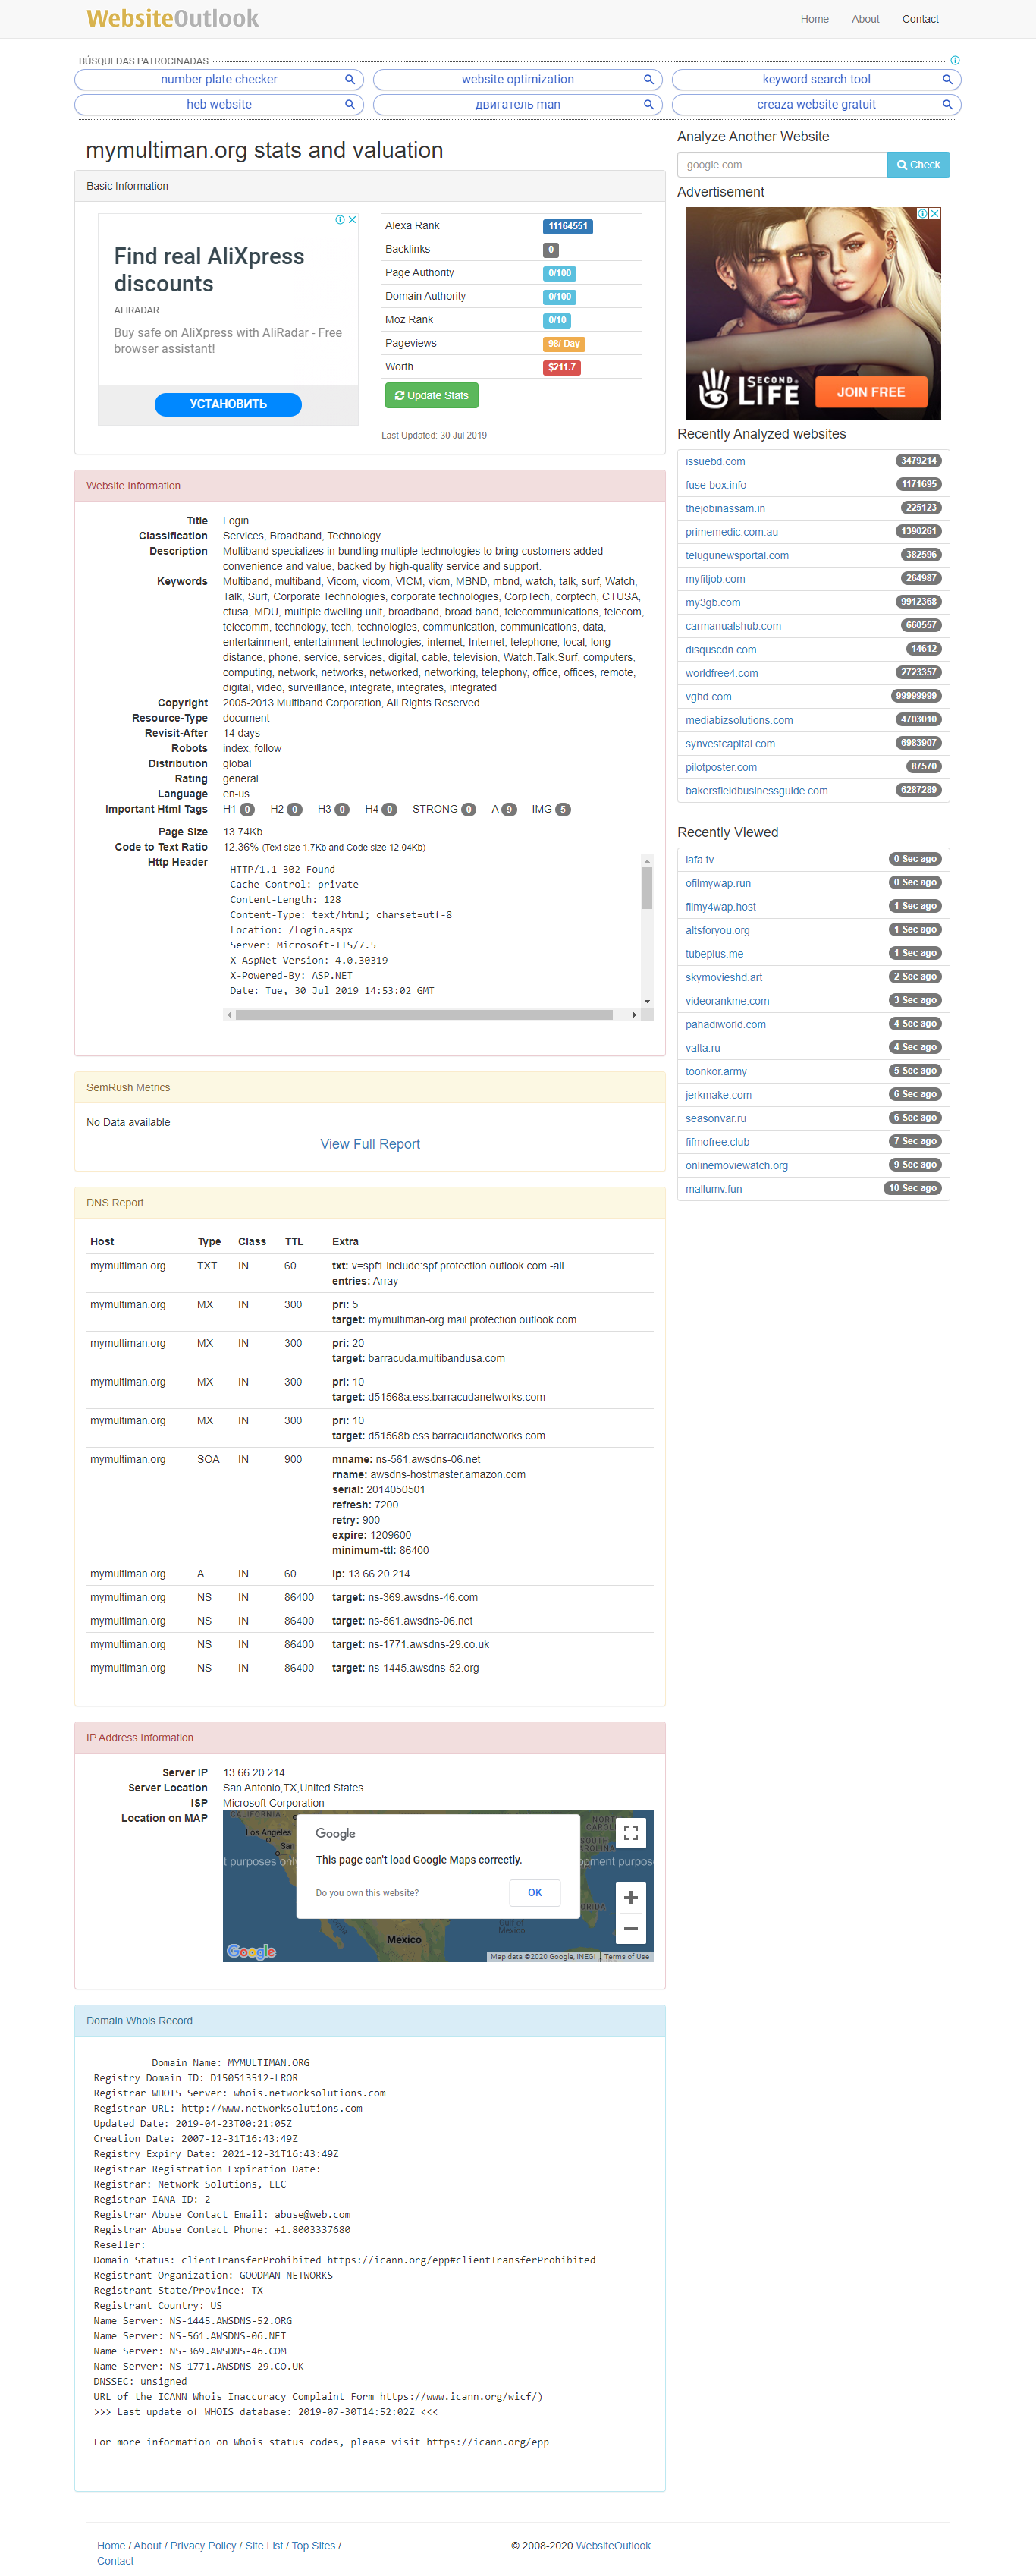The width and height of the screenshot is (1036, 2576).
Task: Click search icon for heb website
Action: [350, 105]
